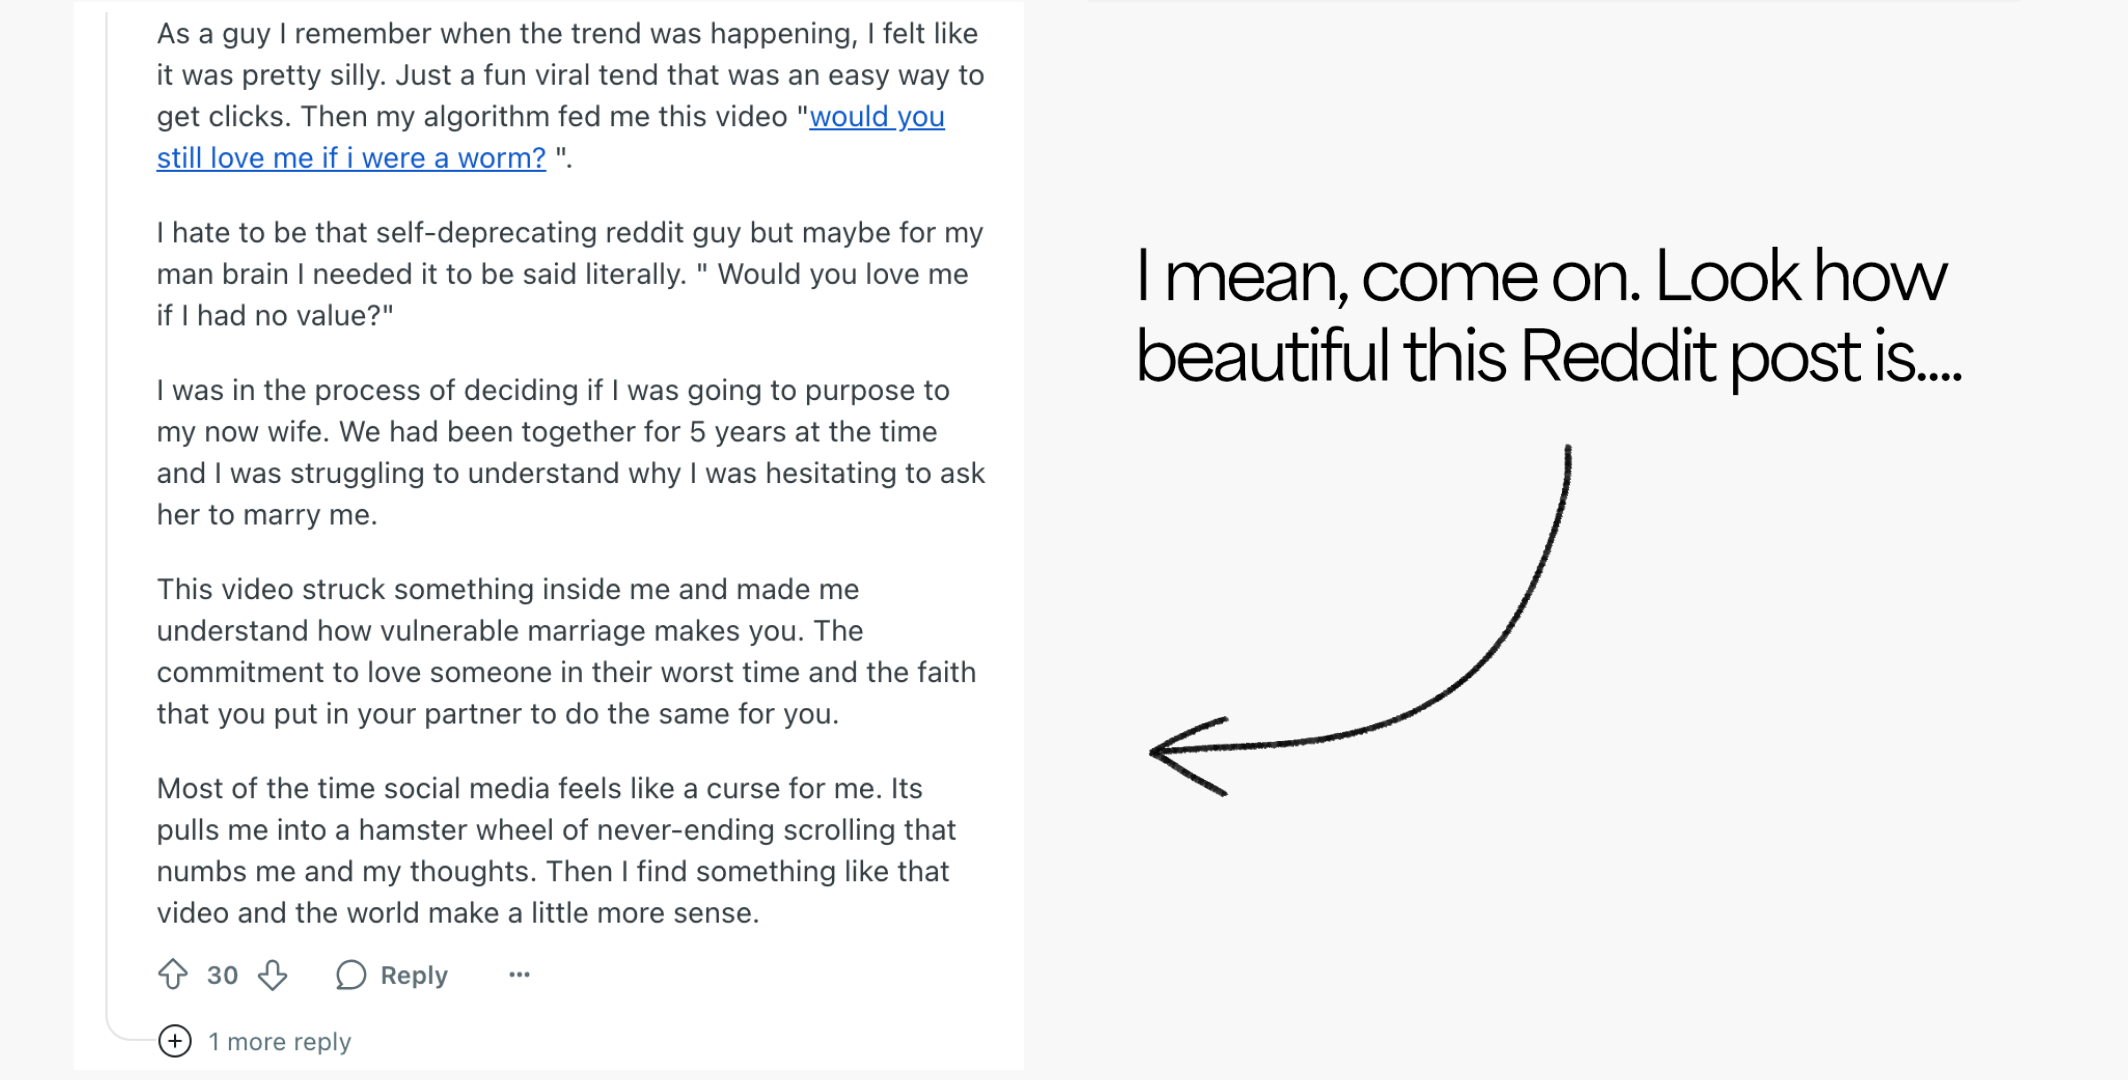Click the "Reply" text label

click(414, 975)
